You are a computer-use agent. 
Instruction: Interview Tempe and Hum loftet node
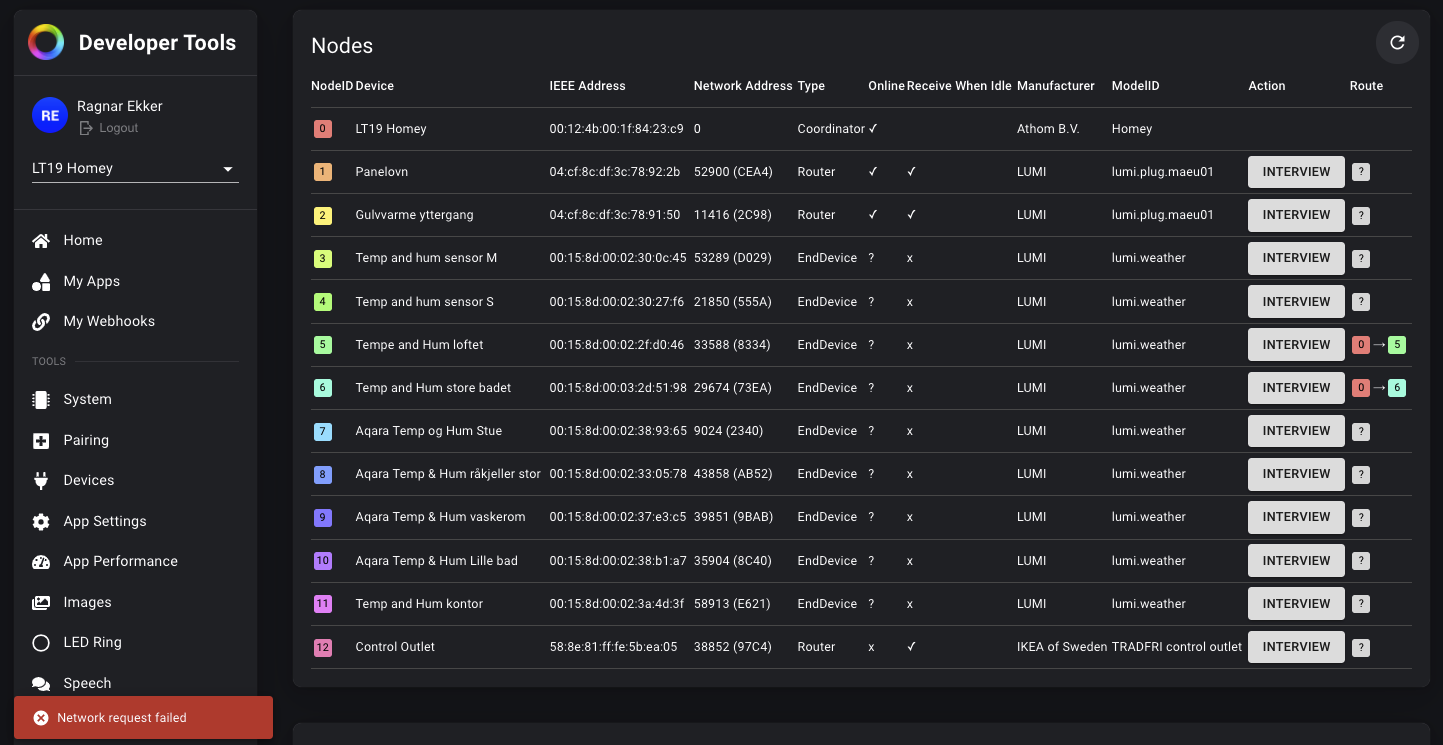click(x=1296, y=345)
